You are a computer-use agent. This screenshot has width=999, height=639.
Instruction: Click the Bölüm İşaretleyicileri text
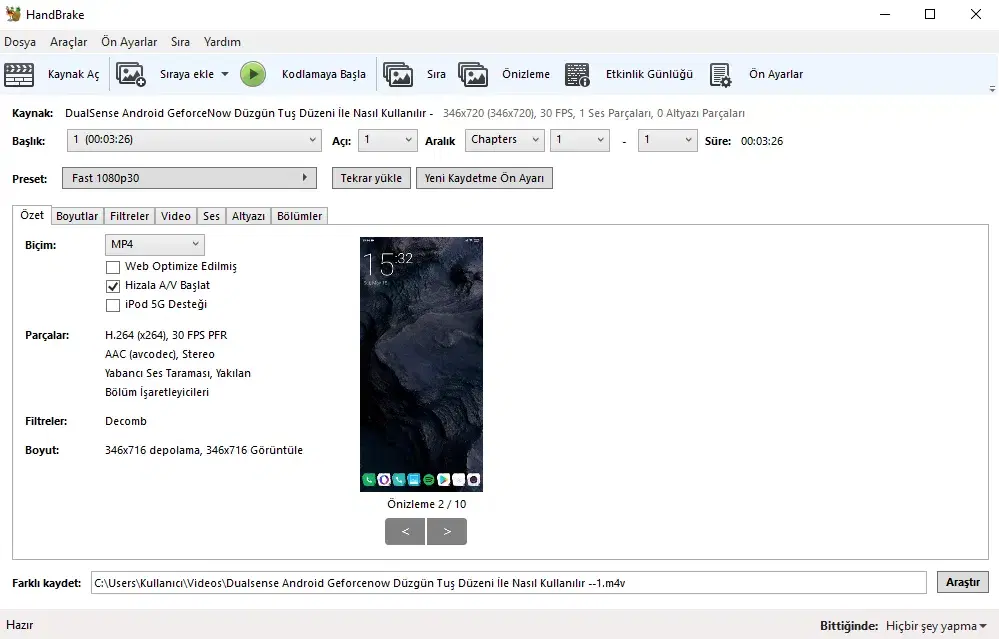pyautogui.click(x=157, y=392)
